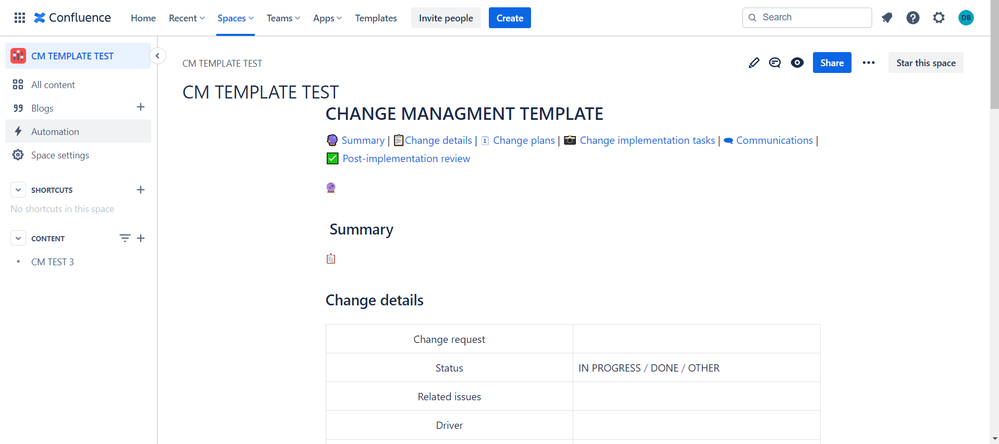The width and height of the screenshot is (999, 444).
Task: Collapse the Shortcuts section chevron
Action: click(18, 190)
